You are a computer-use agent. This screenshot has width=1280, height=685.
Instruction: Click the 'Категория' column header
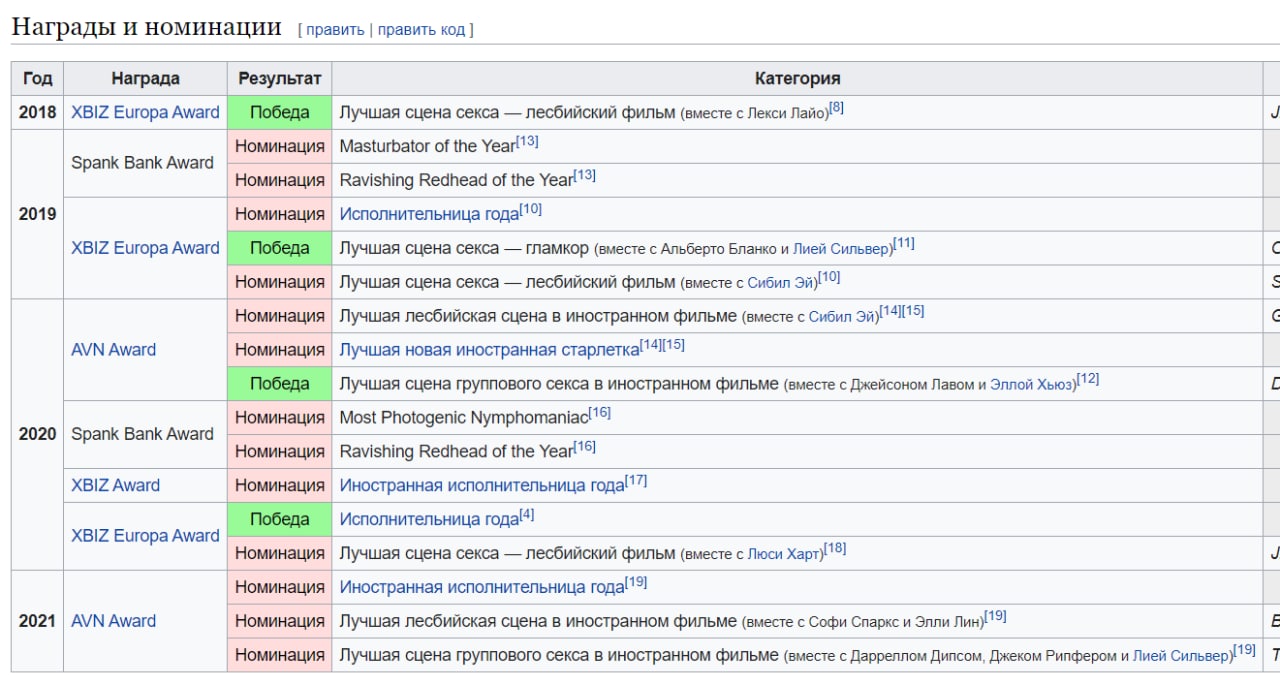(x=797, y=78)
